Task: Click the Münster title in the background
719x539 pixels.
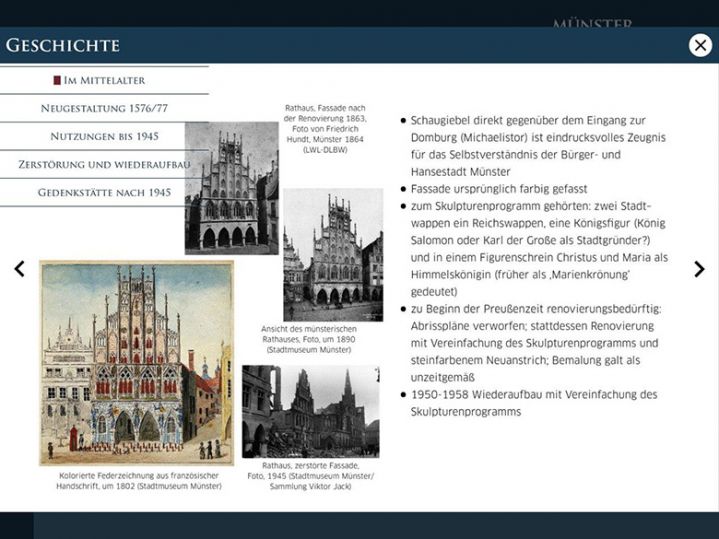Action: pos(592,22)
